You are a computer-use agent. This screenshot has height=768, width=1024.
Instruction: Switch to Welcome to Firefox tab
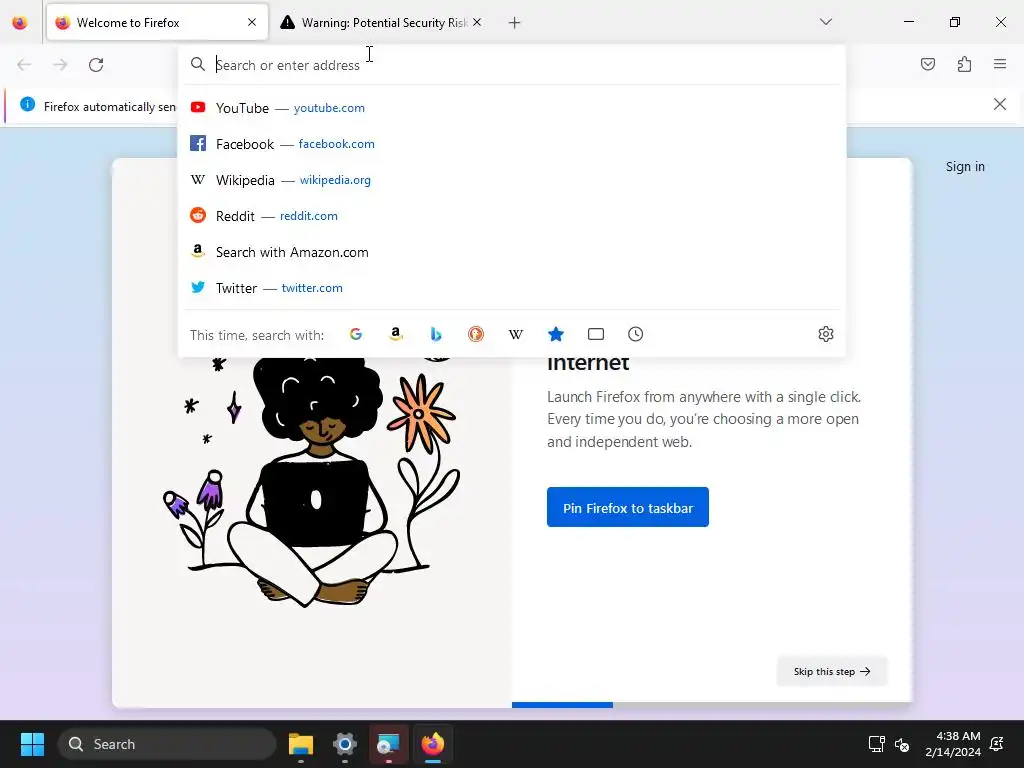point(157,23)
